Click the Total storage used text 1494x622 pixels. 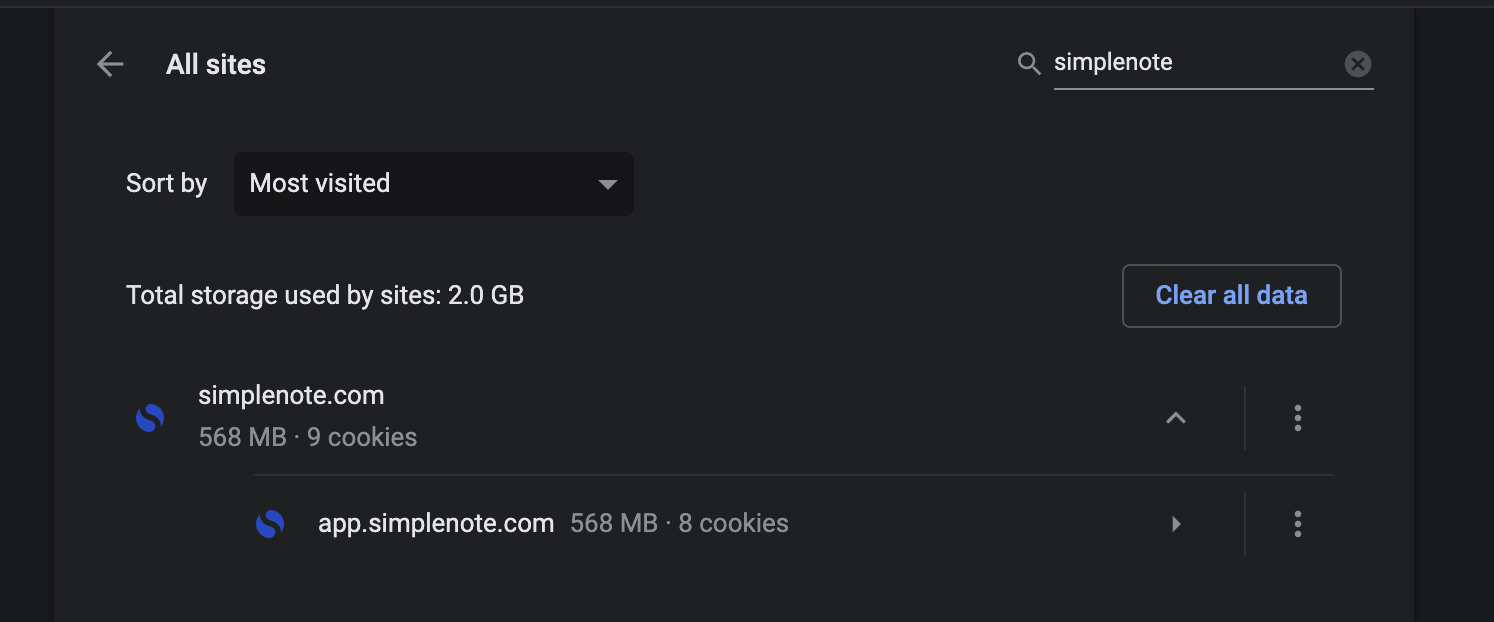[x=324, y=295]
